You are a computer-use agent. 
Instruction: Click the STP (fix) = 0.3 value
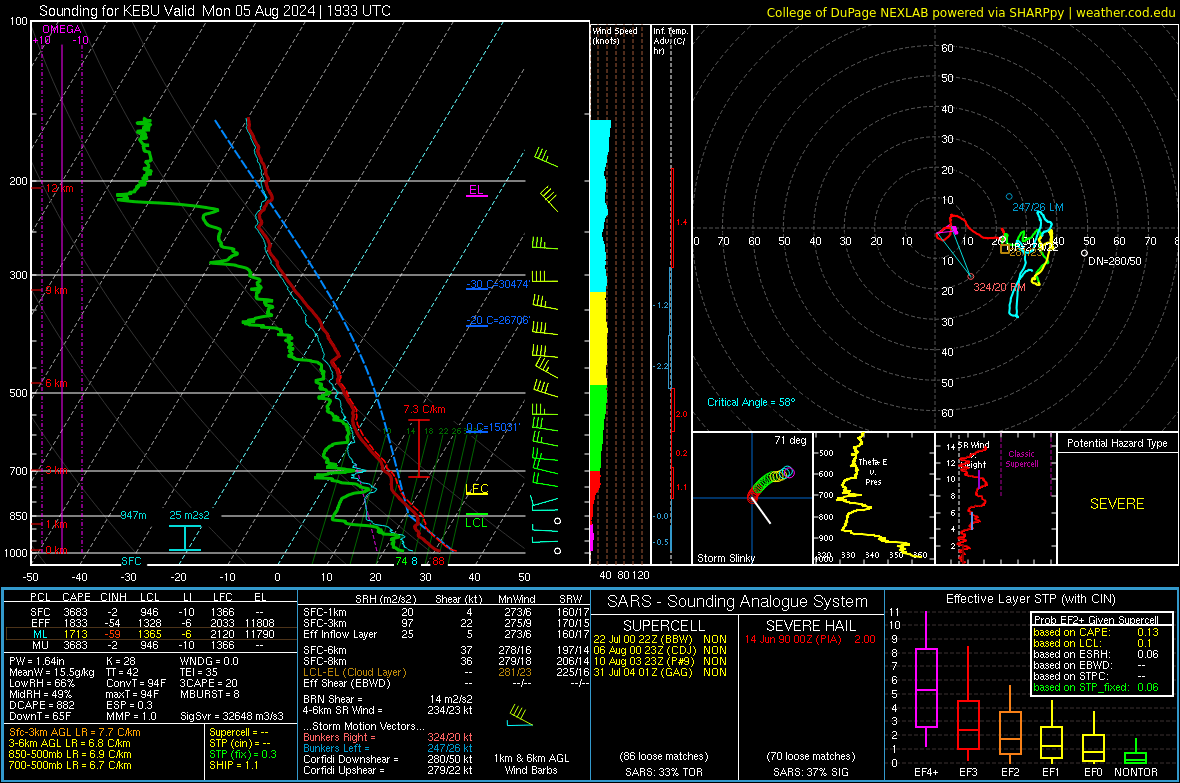(243, 754)
